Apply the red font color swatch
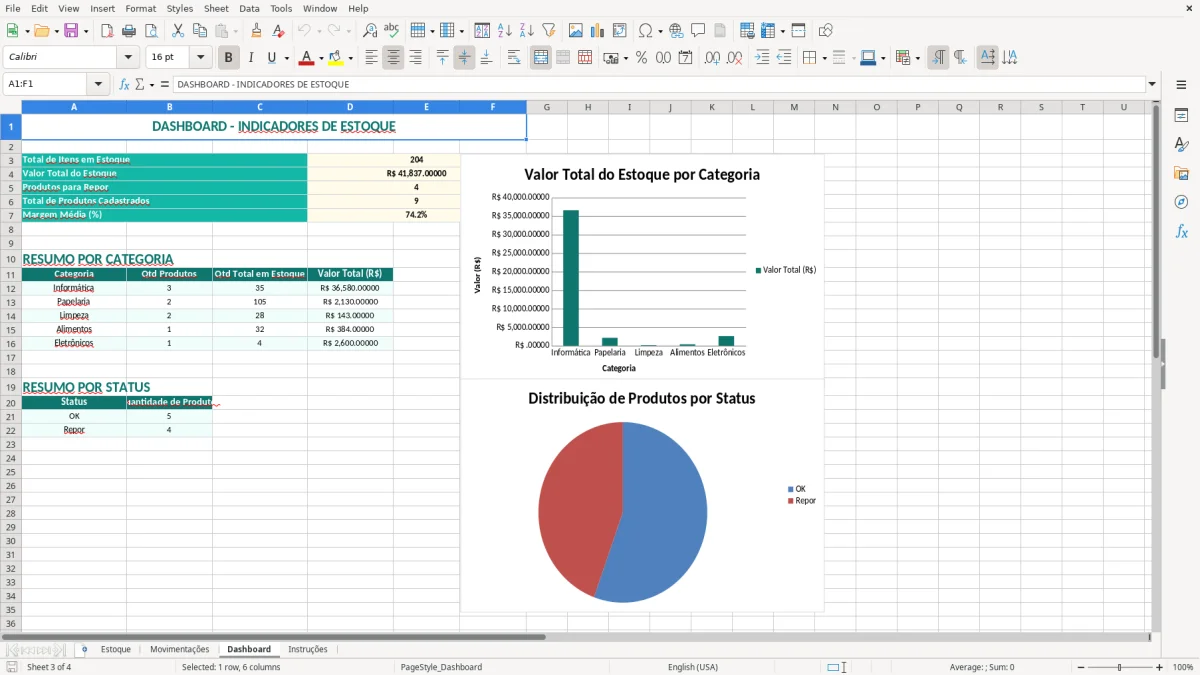The width and height of the screenshot is (1200, 675). coord(307,58)
